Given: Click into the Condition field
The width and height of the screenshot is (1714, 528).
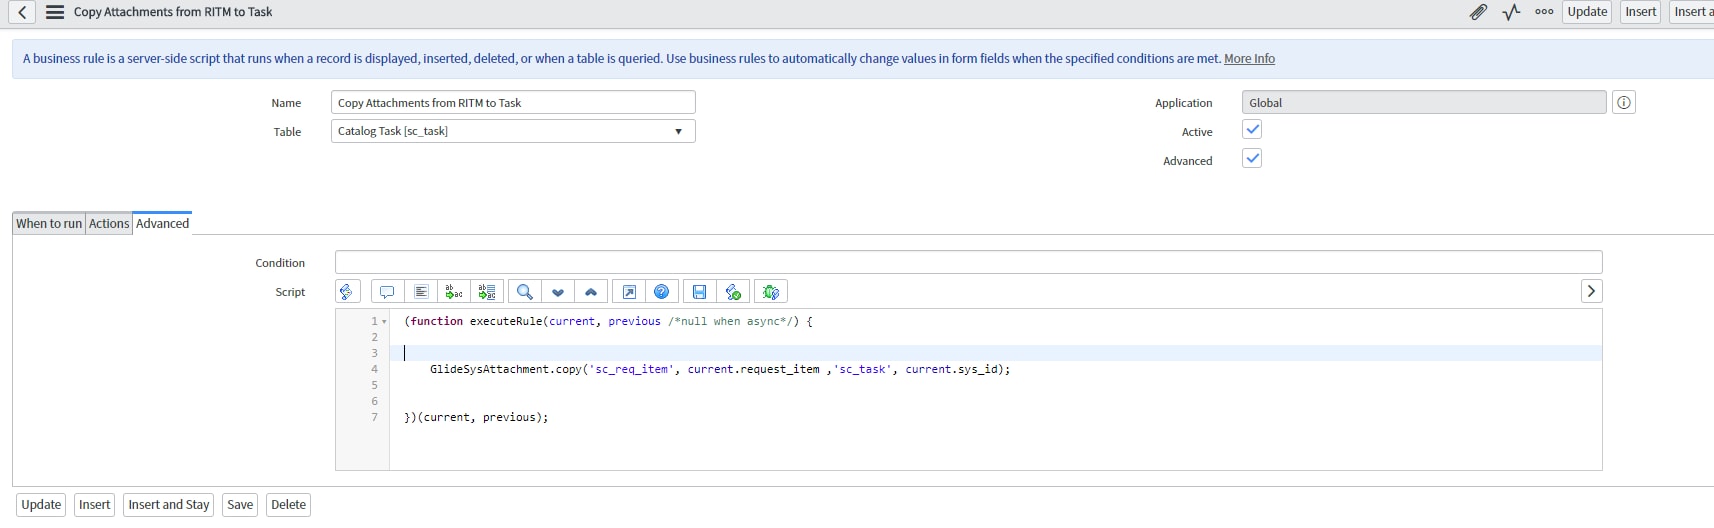Looking at the screenshot, I should pyautogui.click(x=968, y=262).
